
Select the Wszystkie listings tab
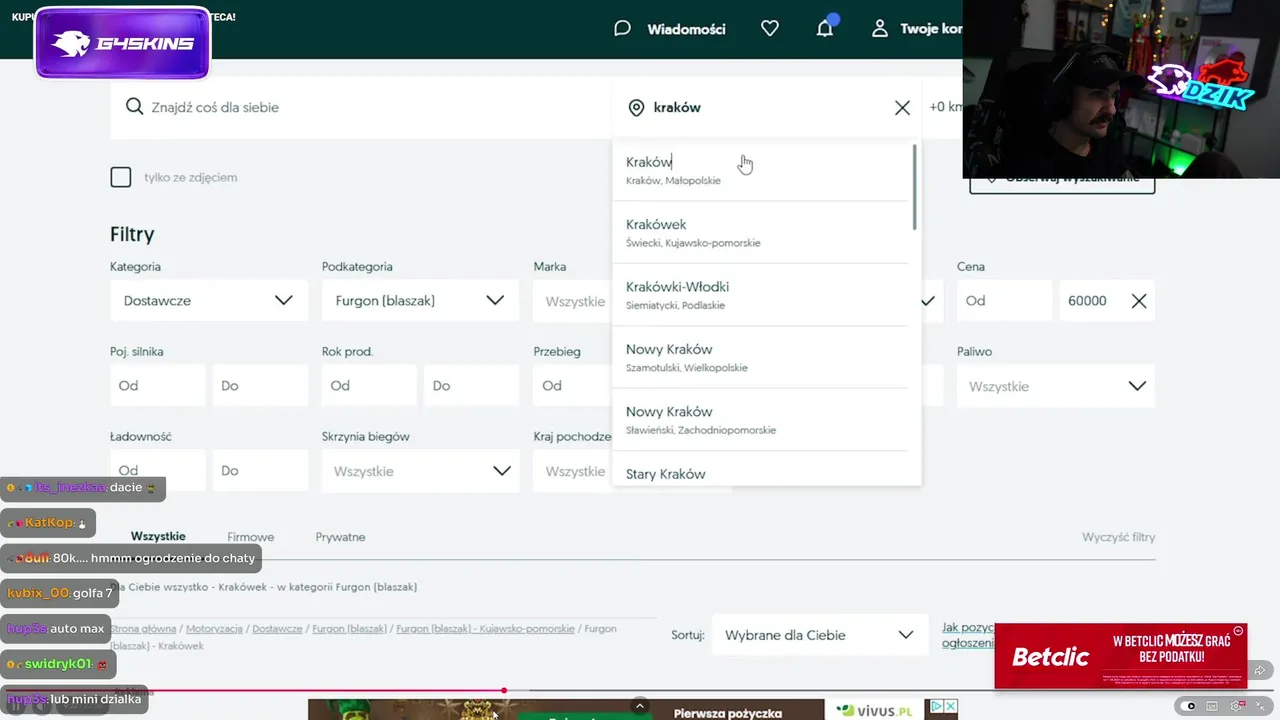pyautogui.click(x=158, y=537)
